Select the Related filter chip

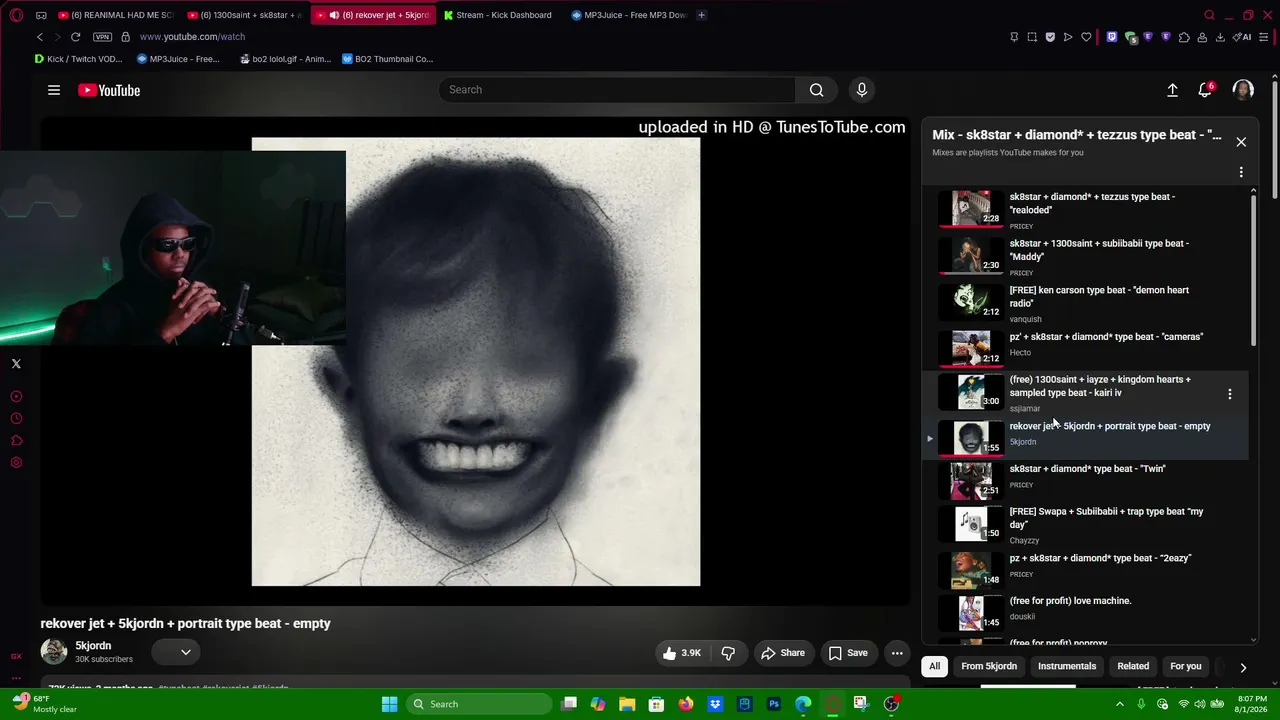click(x=1133, y=666)
